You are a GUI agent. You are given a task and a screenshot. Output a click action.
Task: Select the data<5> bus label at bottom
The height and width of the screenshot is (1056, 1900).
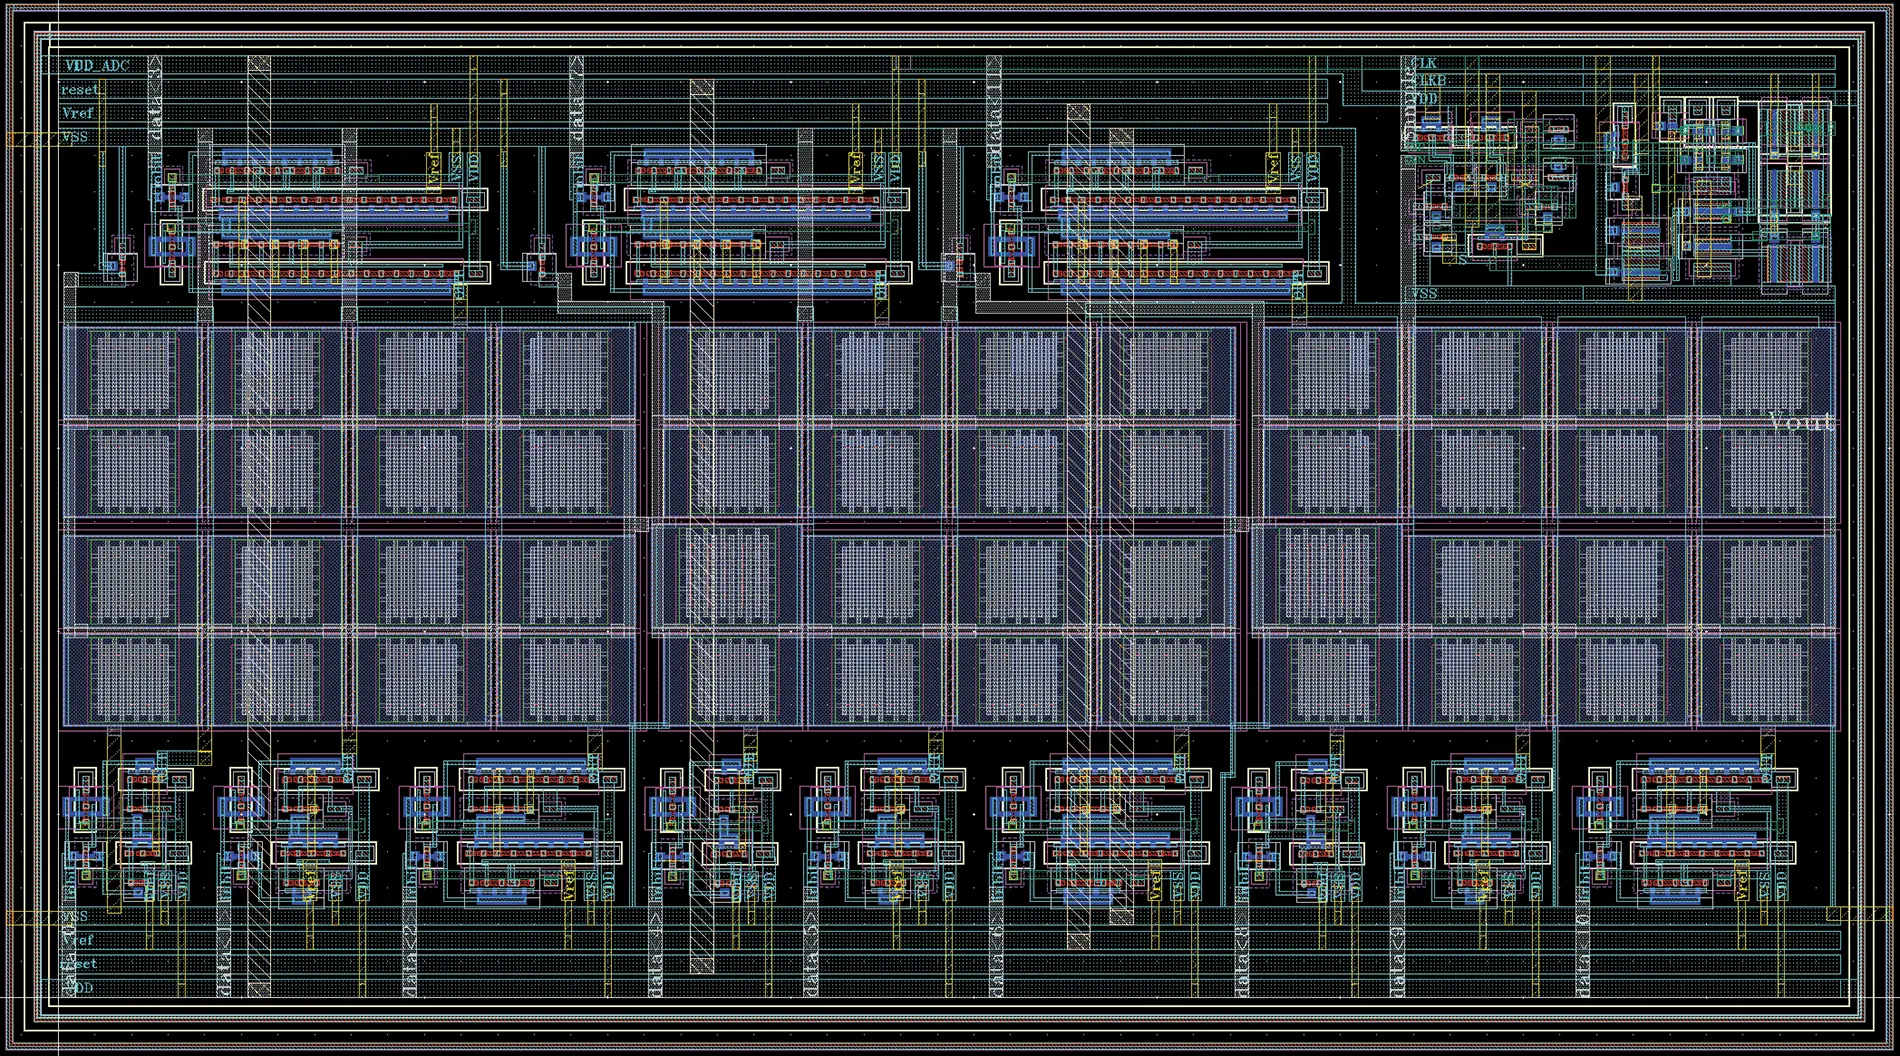point(812,960)
